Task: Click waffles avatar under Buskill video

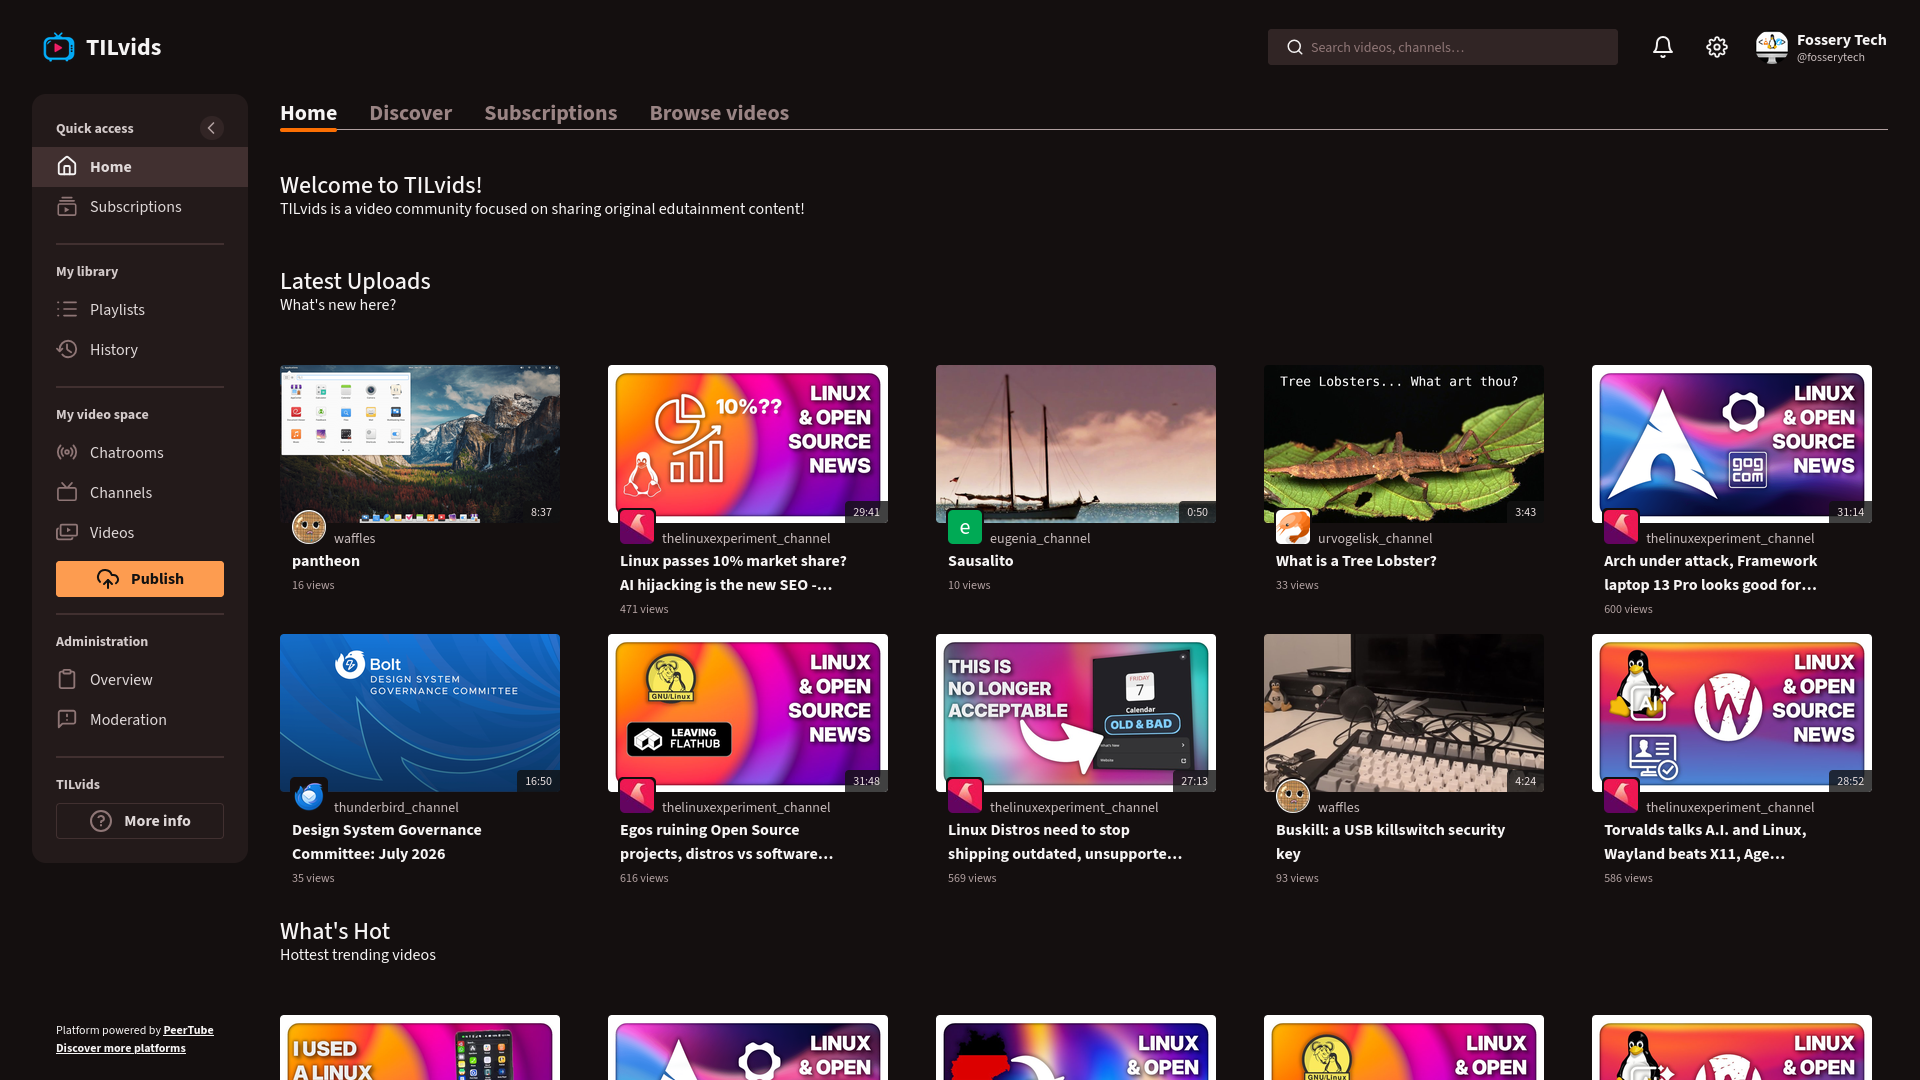Action: (1293, 796)
